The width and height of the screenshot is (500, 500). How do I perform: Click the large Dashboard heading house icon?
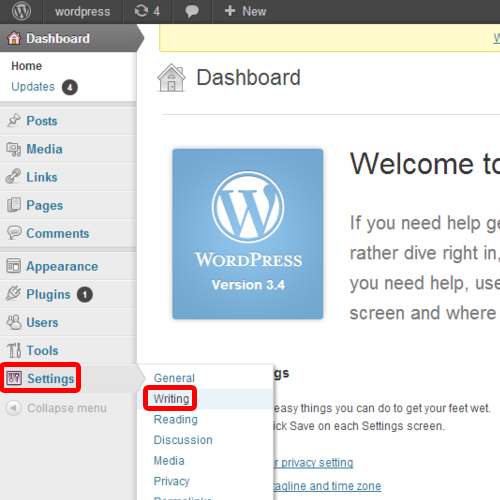(x=171, y=77)
